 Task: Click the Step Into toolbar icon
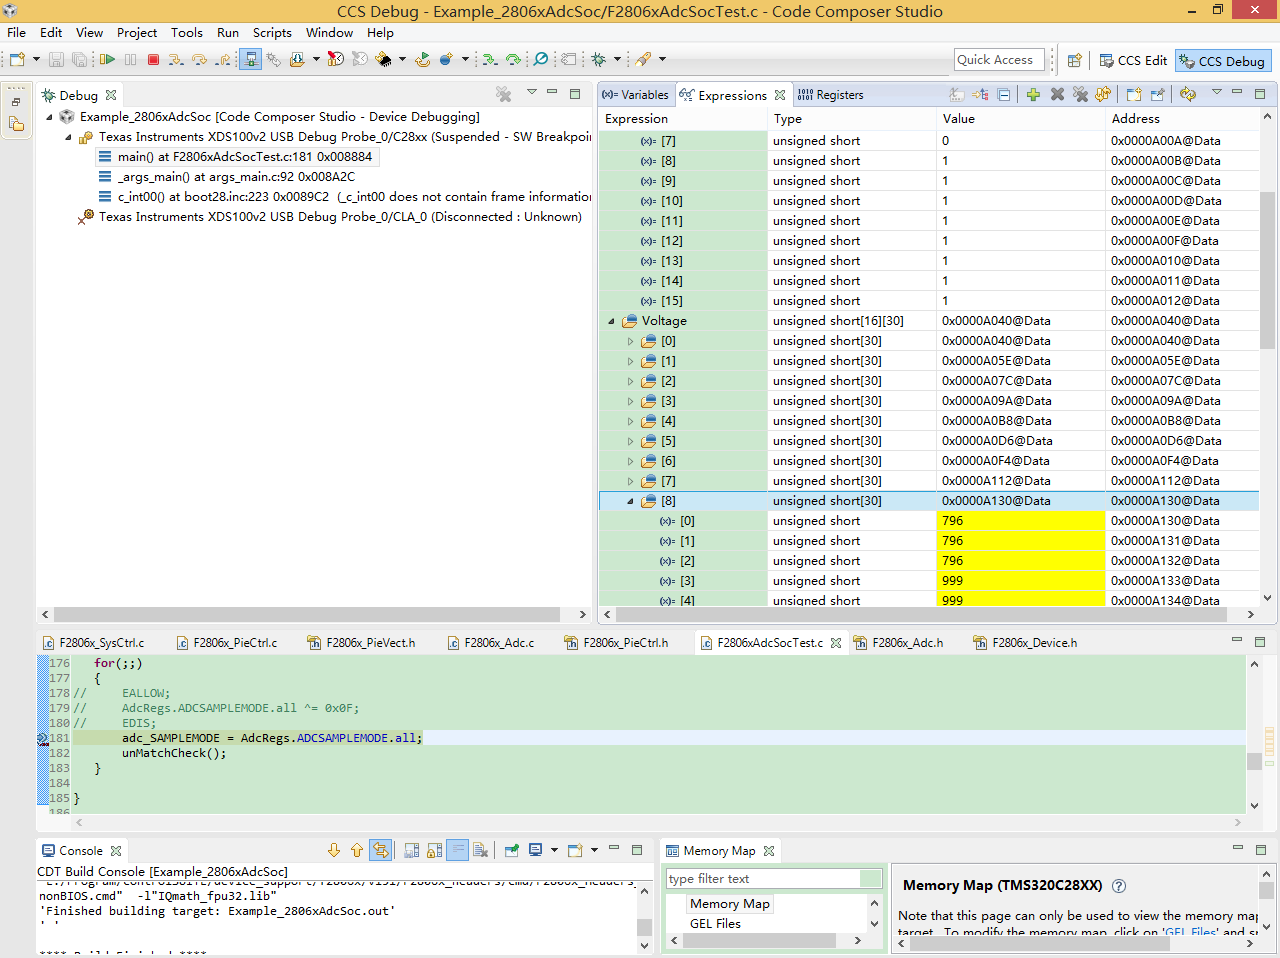coord(176,60)
